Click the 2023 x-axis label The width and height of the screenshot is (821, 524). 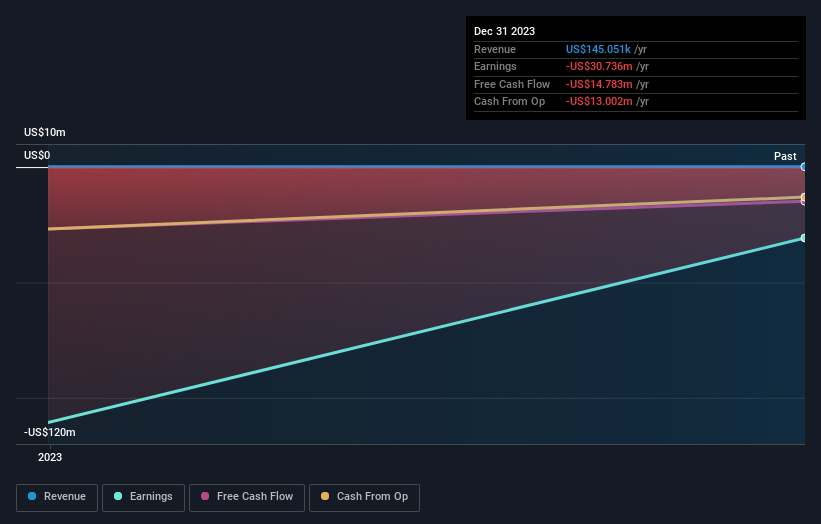tap(50, 457)
